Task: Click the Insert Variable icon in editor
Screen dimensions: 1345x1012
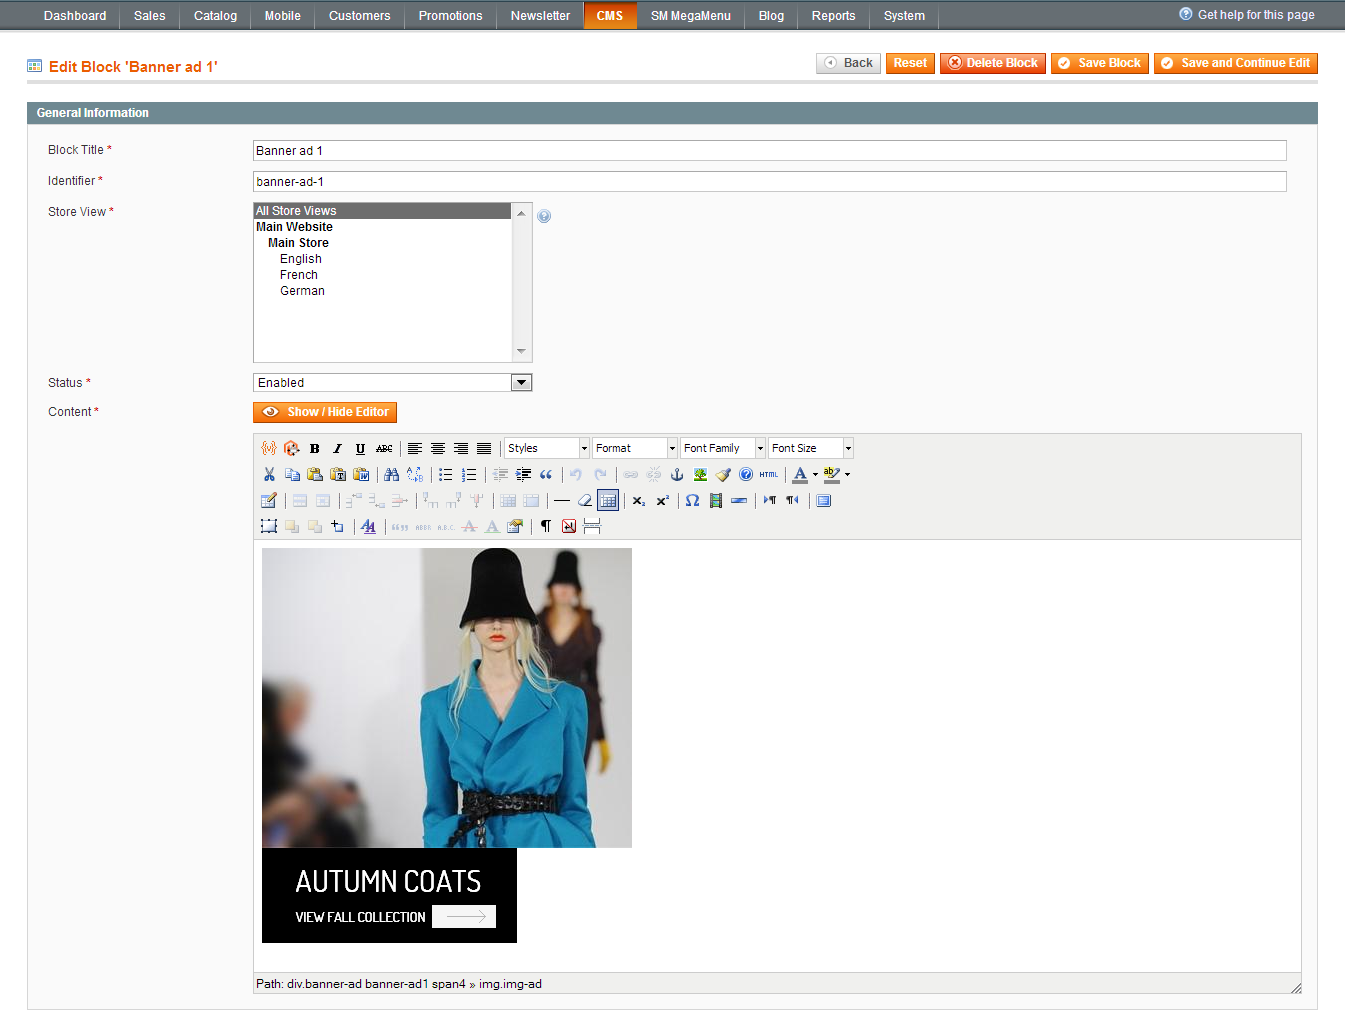Action: [268, 448]
